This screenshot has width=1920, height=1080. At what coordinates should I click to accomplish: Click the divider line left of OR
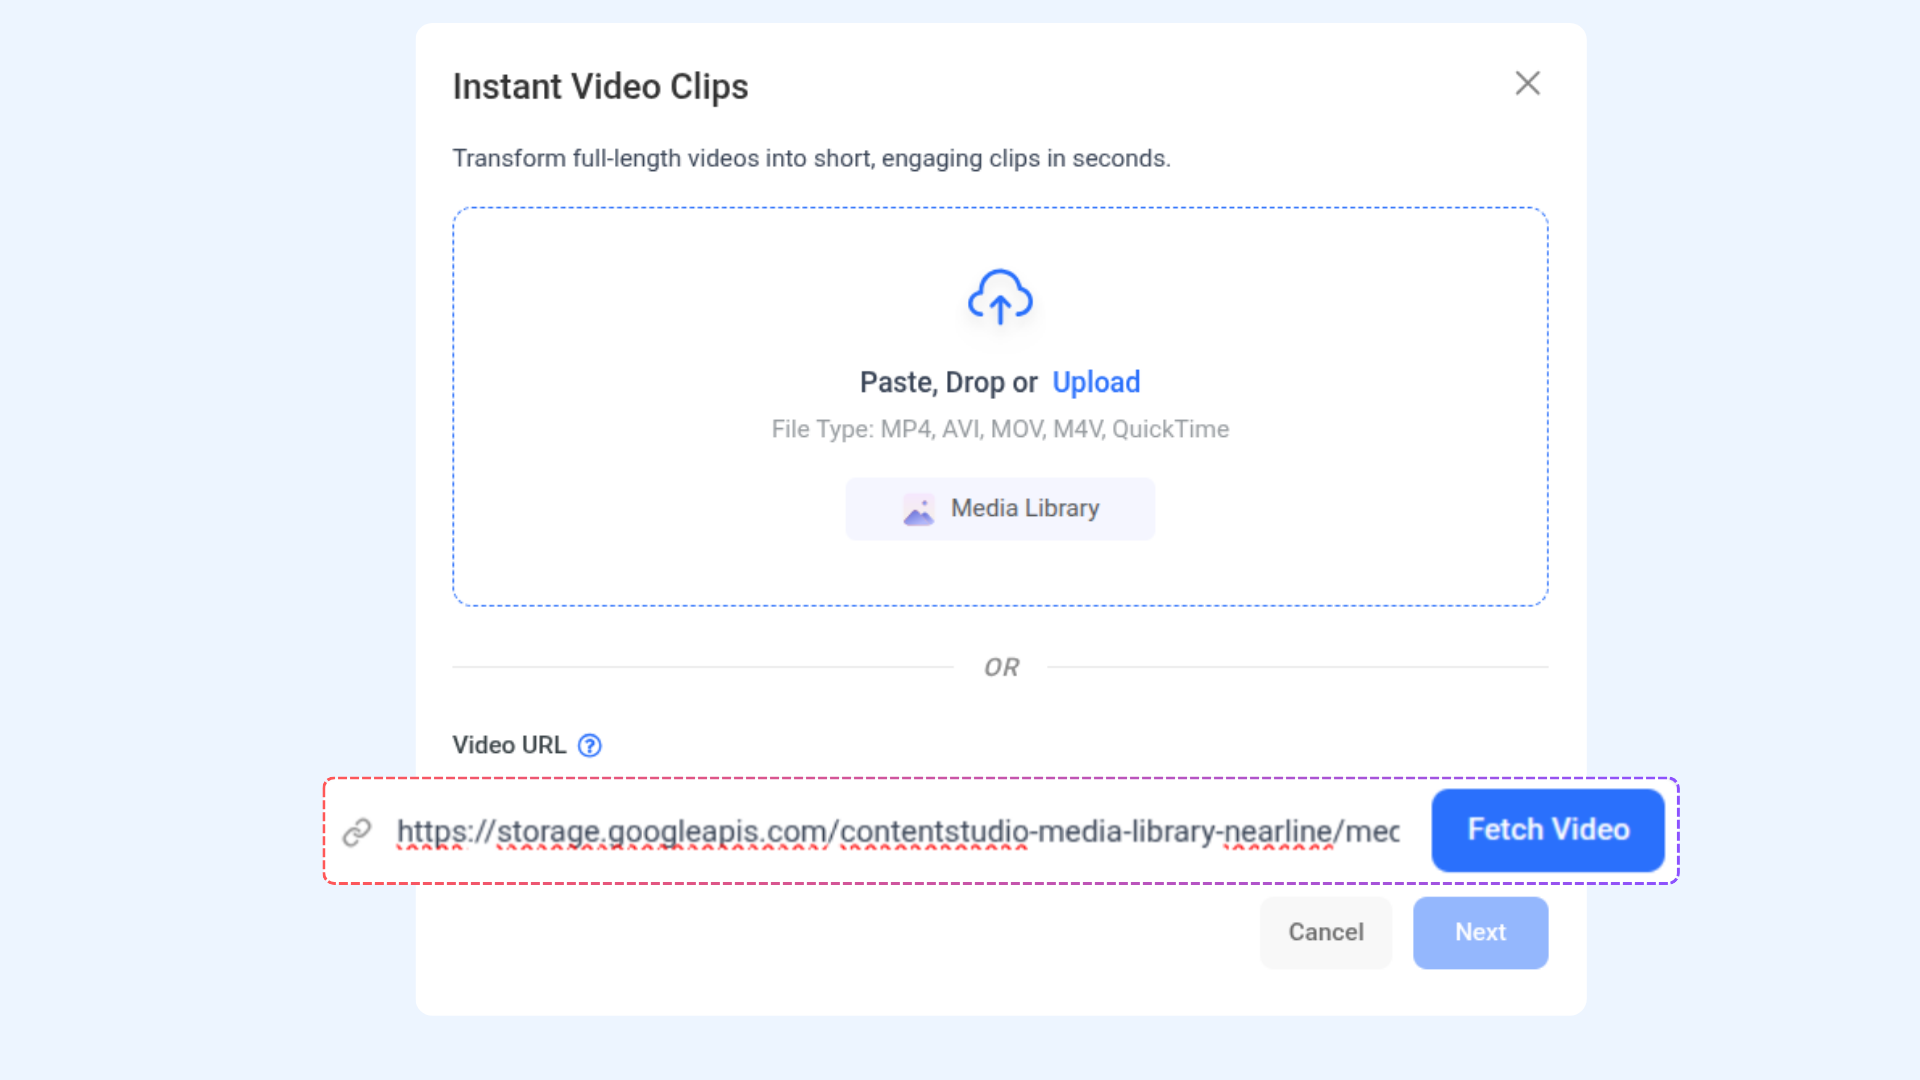pos(700,667)
